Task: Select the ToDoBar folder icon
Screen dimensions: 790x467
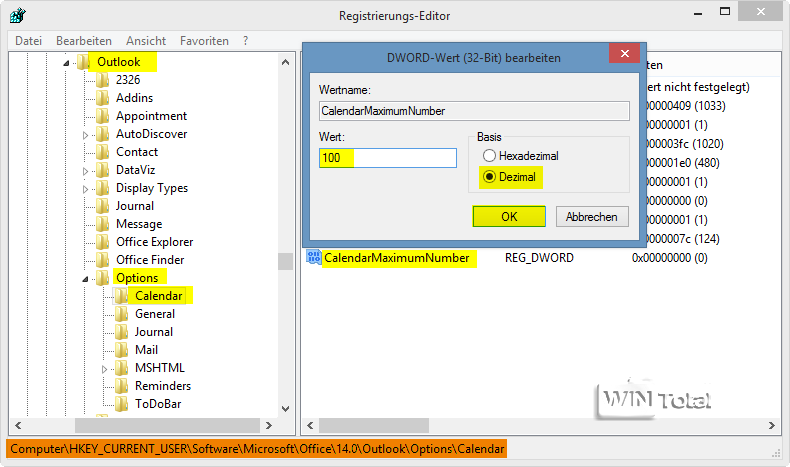Action: (121, 404)
